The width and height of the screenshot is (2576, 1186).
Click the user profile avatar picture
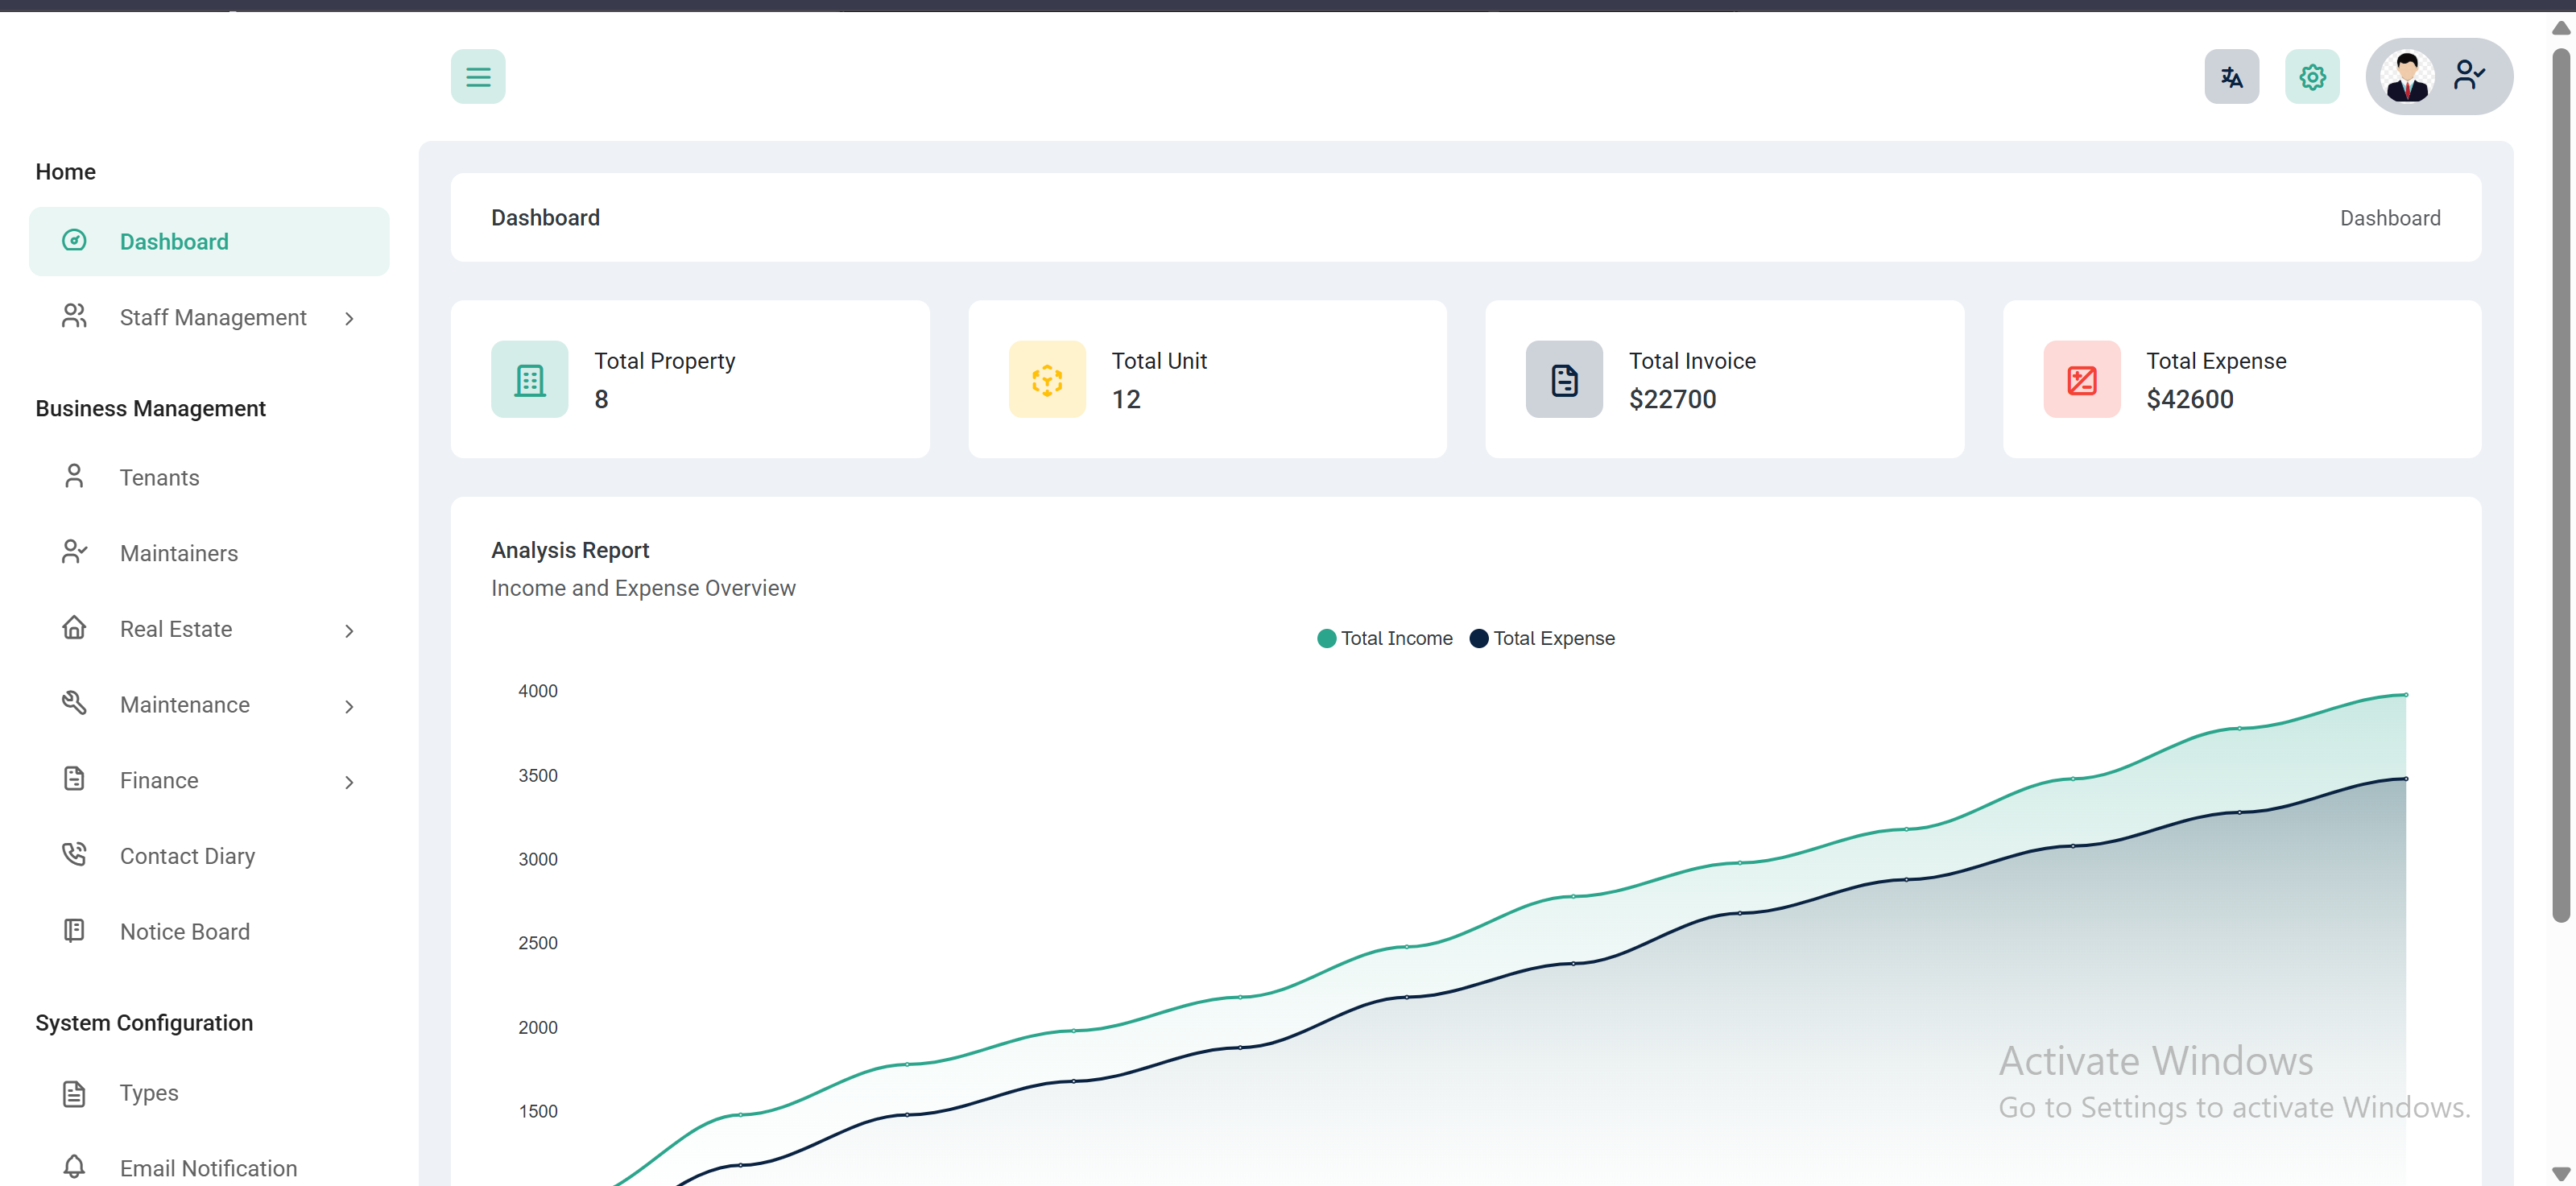[x=2407, y=77]
